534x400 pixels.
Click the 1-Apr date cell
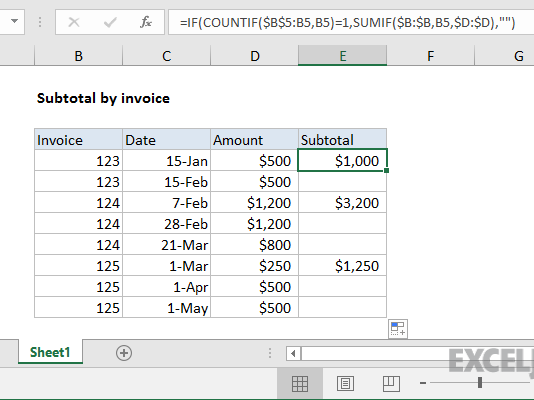pyautogui.click(x=167, y=286)
